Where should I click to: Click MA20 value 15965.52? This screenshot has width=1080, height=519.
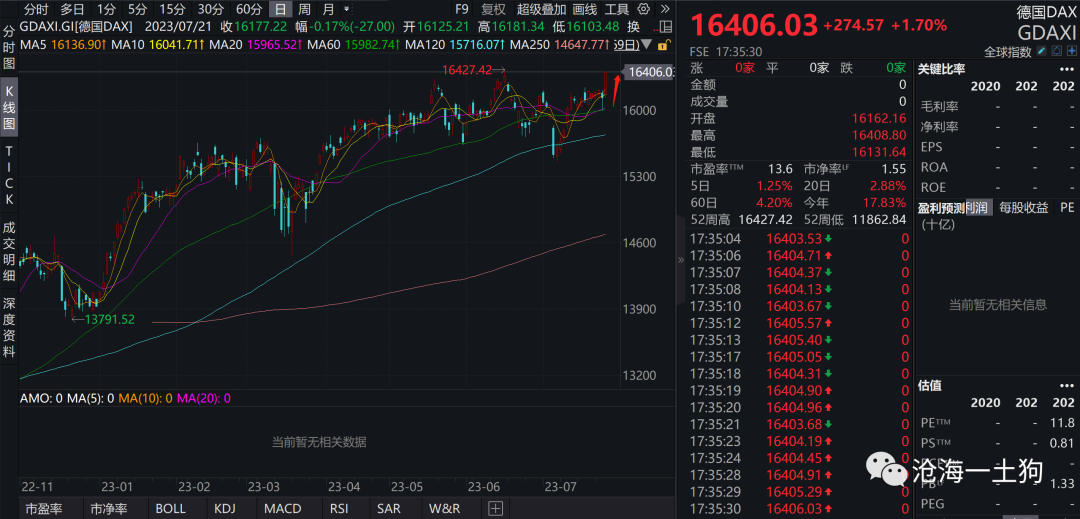click(x=276, y=45)
